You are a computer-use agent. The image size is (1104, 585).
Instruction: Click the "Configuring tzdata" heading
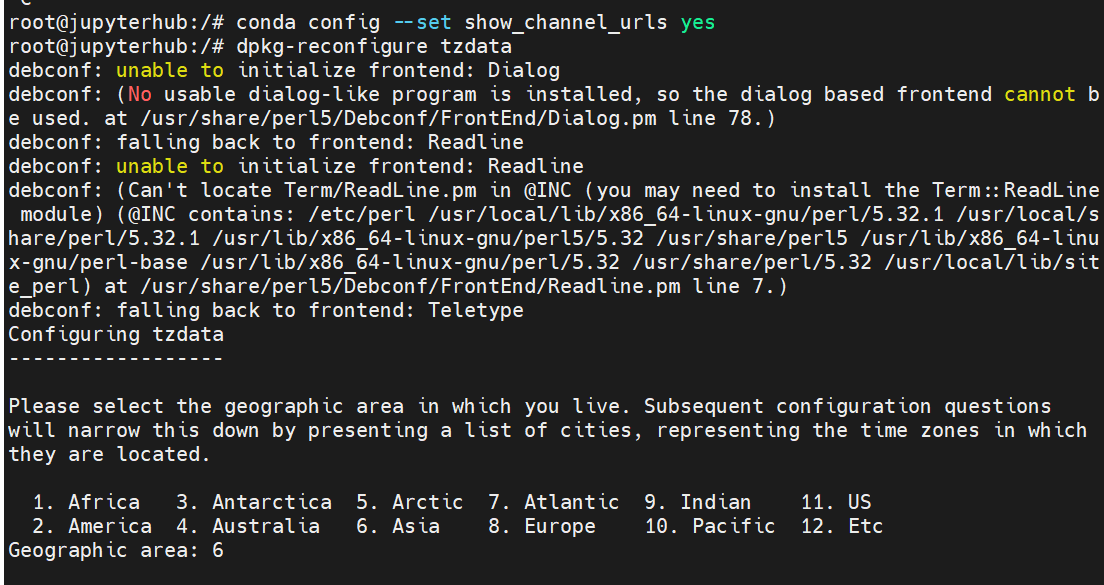[x=116, y=334]
